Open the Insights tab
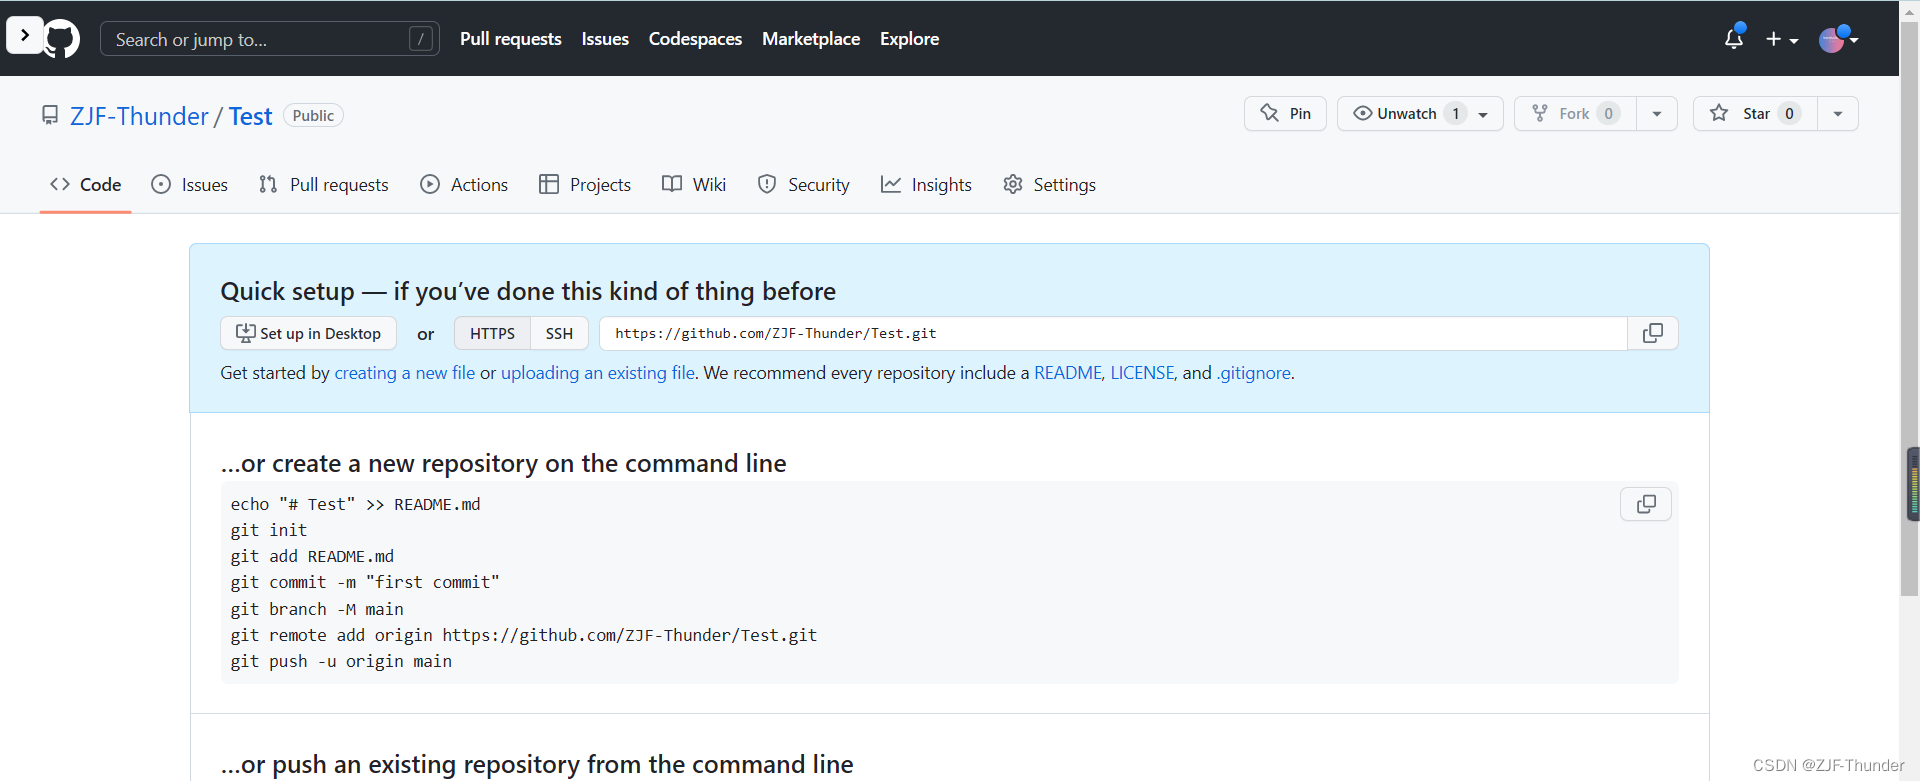The image size is (1920, 781). 926,185
